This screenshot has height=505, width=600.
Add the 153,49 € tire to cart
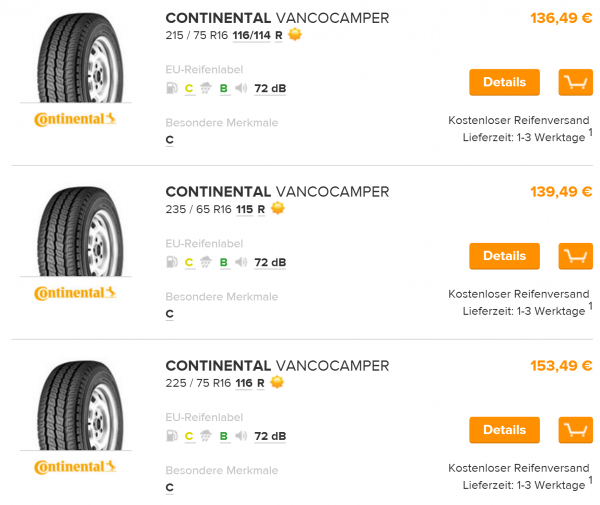[x=575, y=430]
